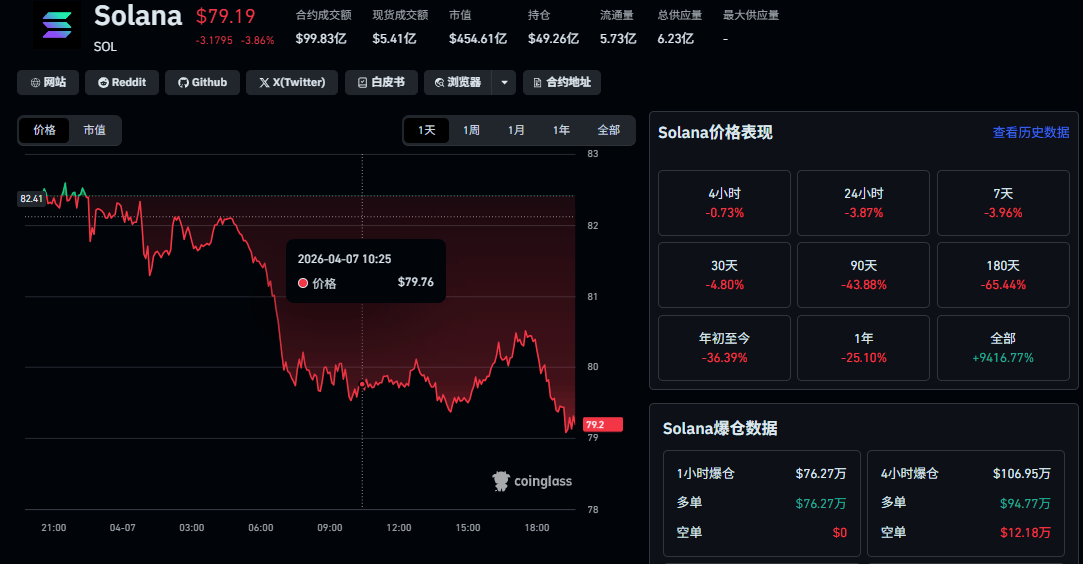
Task: Open the 查看历史数据 link
Action: 1030,132
